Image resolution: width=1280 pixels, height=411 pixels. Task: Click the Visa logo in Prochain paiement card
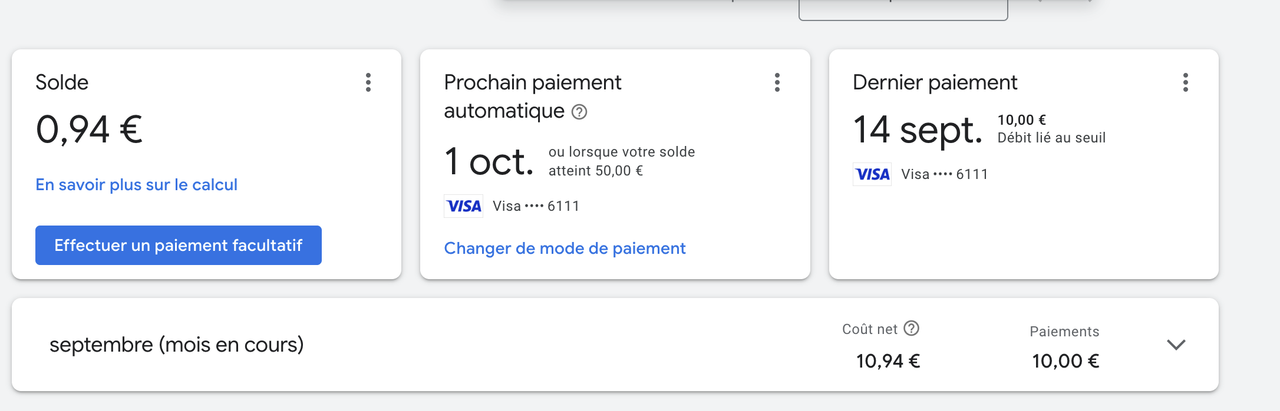464,206
